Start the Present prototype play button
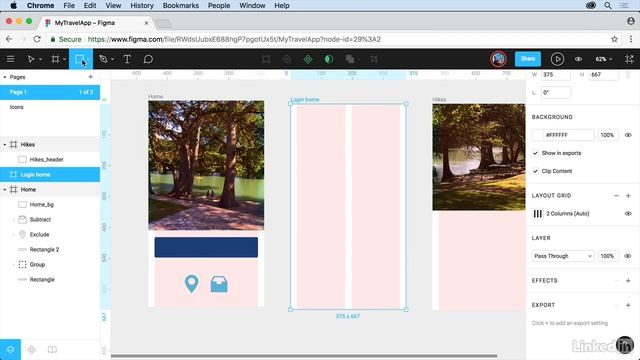Screen dimensions: 640x360 557,59
